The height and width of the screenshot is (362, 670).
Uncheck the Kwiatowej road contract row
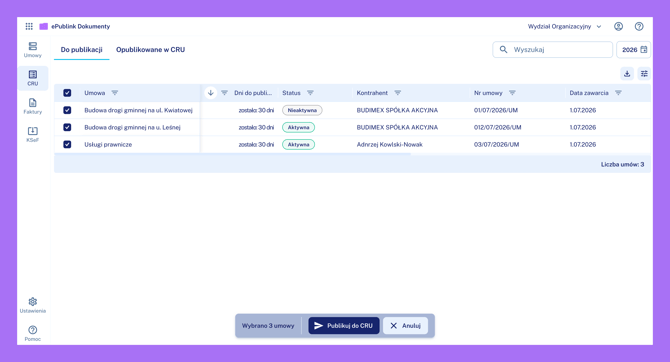pos(67,110)
